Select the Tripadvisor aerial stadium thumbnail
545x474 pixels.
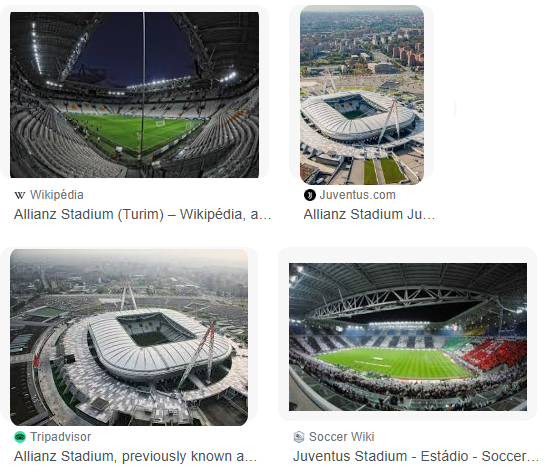[x=129, y=337]
